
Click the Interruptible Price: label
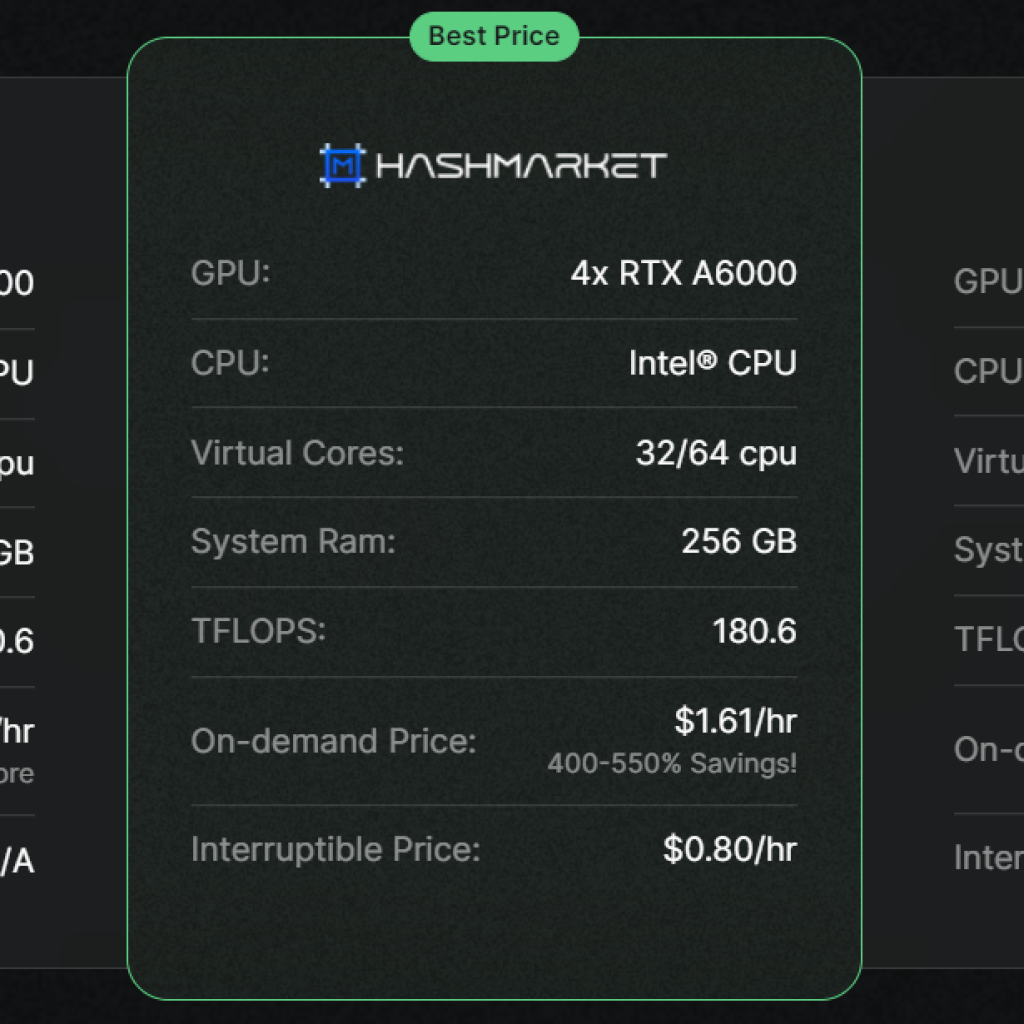(336, 850)
